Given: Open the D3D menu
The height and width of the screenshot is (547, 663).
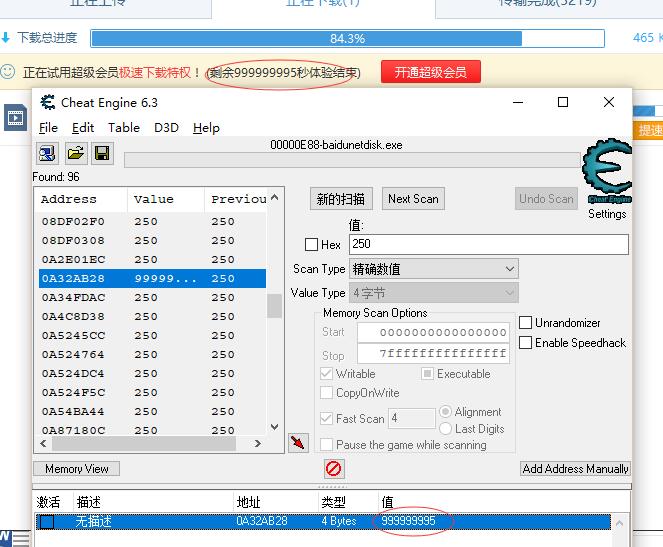Looking at the screenshot, I should tap(166, 128).
